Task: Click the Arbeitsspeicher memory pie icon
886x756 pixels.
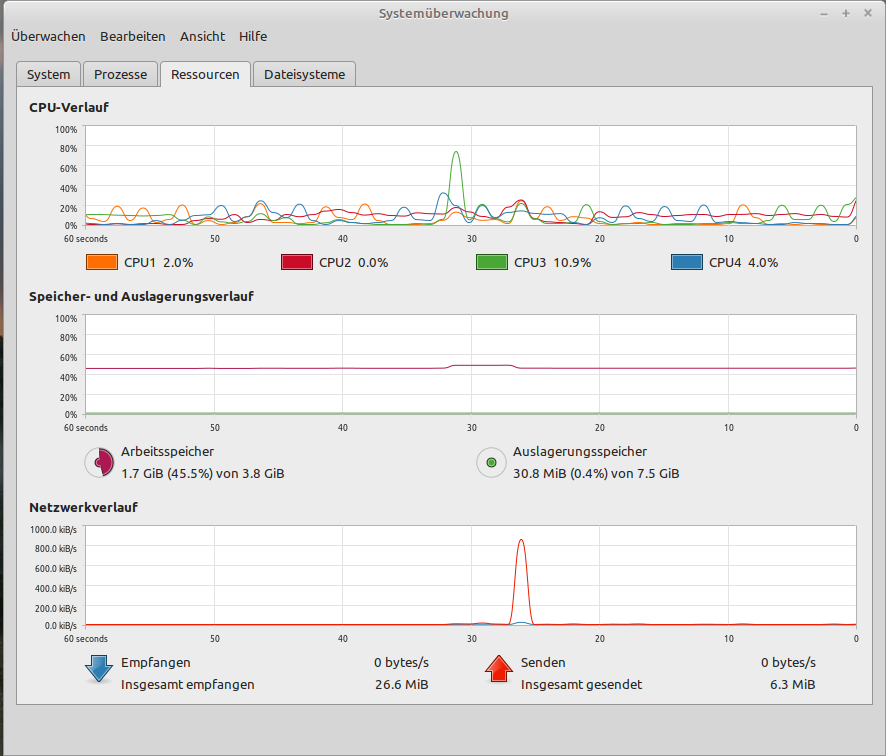Action: click(100, 462)
